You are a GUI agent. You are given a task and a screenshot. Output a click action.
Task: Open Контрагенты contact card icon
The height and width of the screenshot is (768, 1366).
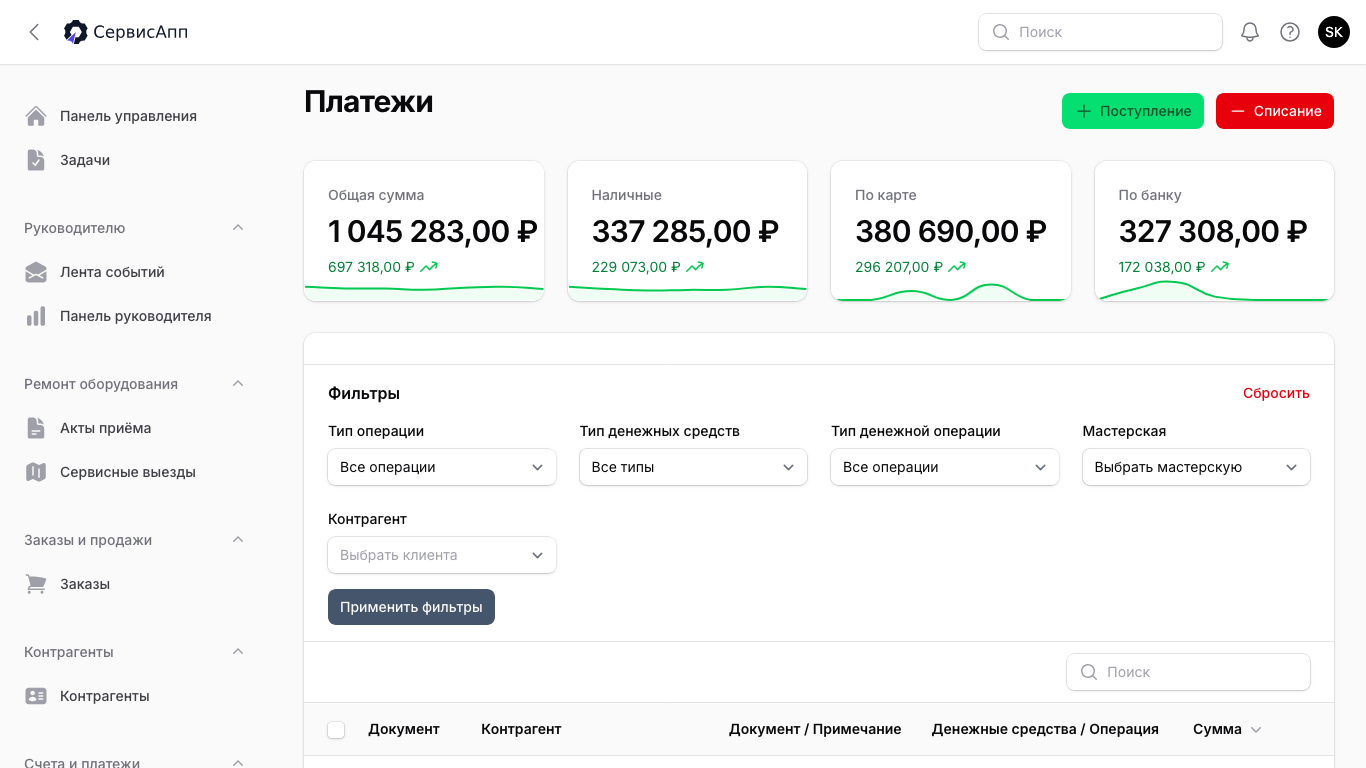tap(36, 695)
